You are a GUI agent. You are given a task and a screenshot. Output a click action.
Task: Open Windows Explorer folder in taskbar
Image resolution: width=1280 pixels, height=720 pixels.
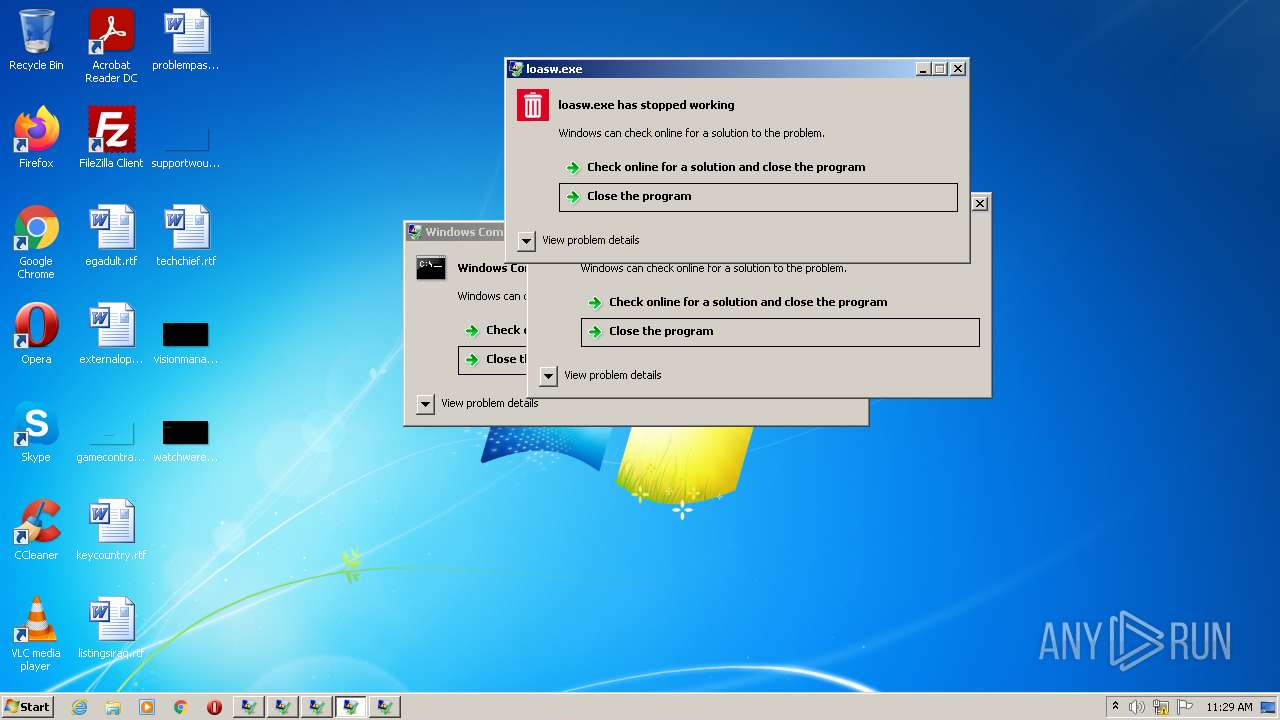coord(113,707)
